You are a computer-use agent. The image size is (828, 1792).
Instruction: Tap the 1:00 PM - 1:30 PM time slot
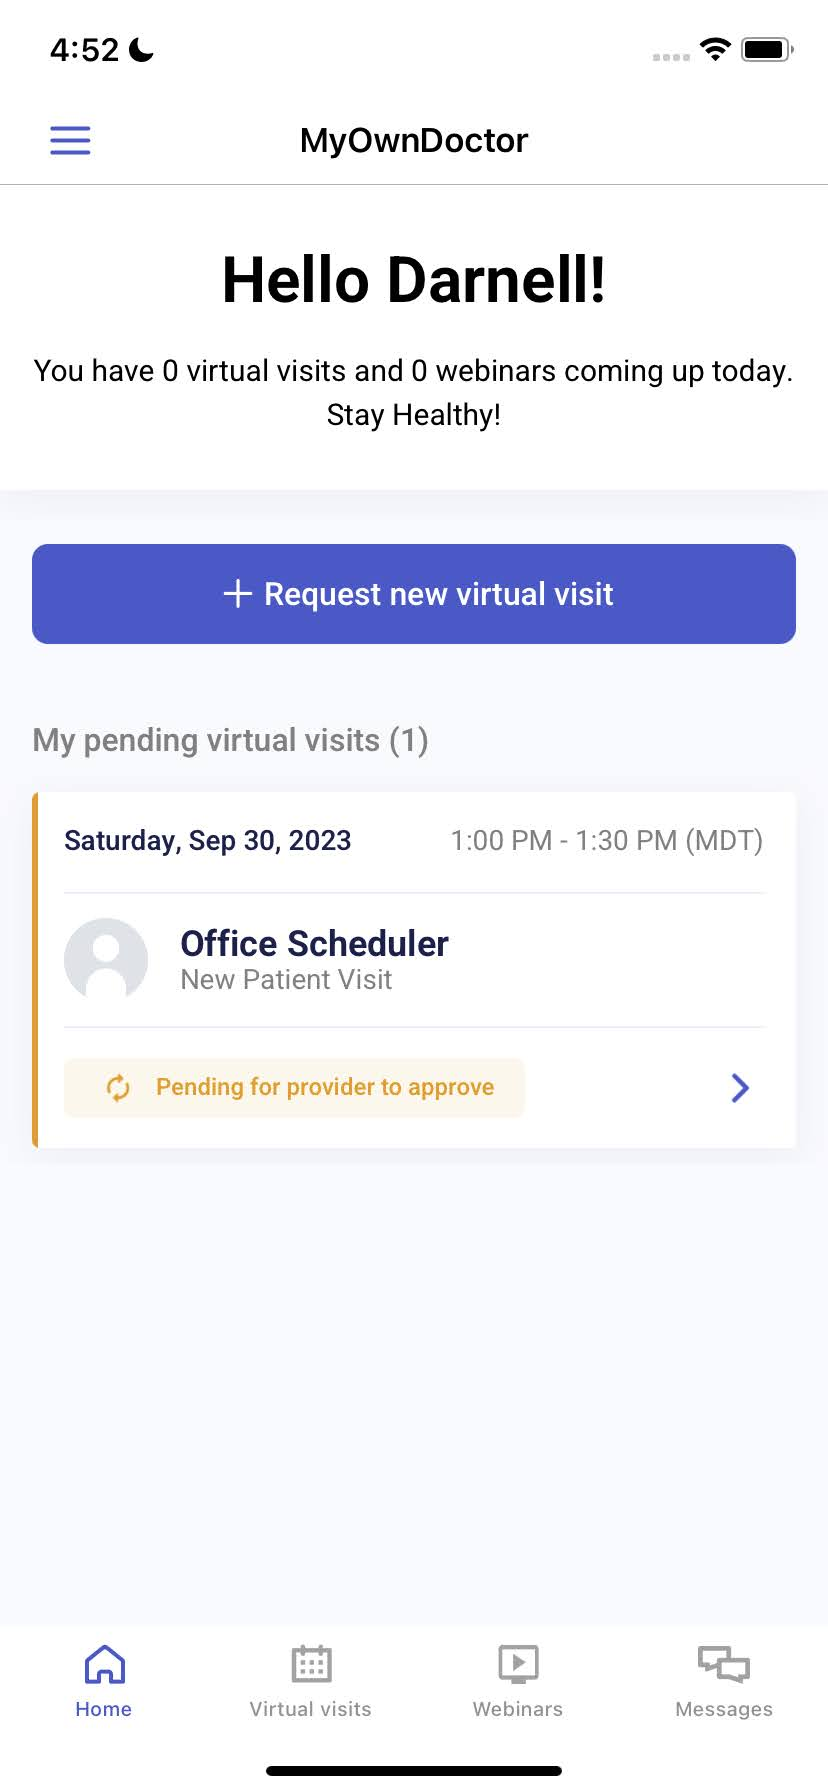pos(606,840)
